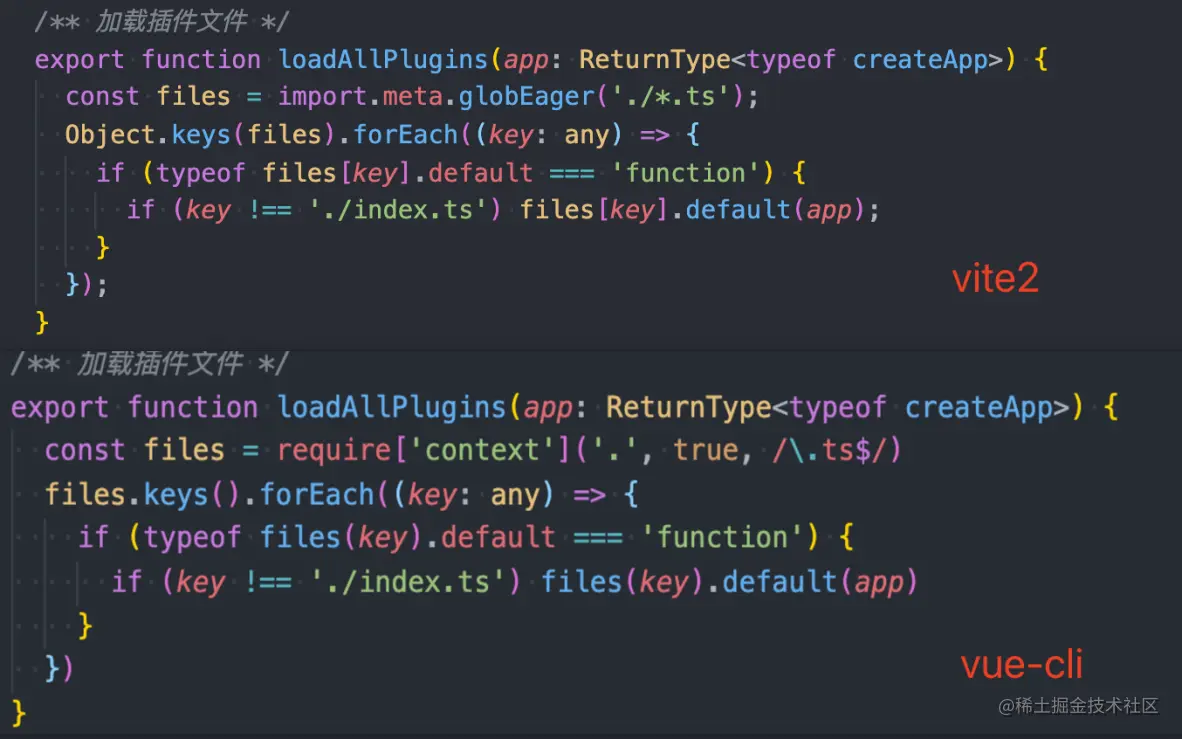Click 'forEach' after Object.keys(files)
The width and height of the screenshot is (1182, 739).
406,135
